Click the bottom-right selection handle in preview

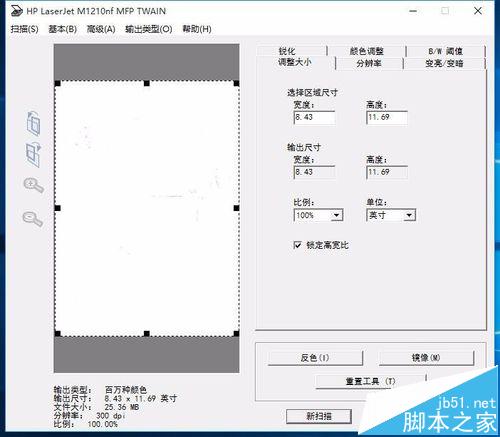(x=236, y=333)
